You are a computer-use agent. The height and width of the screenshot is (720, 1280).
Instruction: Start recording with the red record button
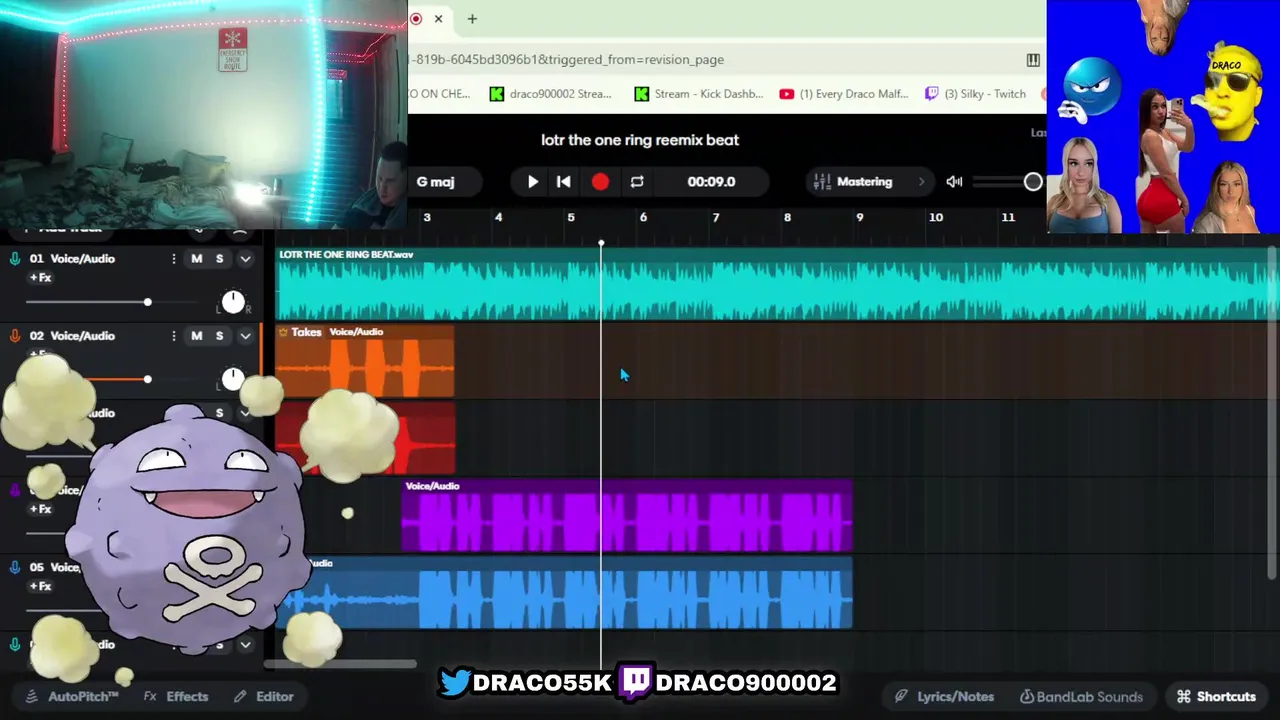(x=600, y=182)
